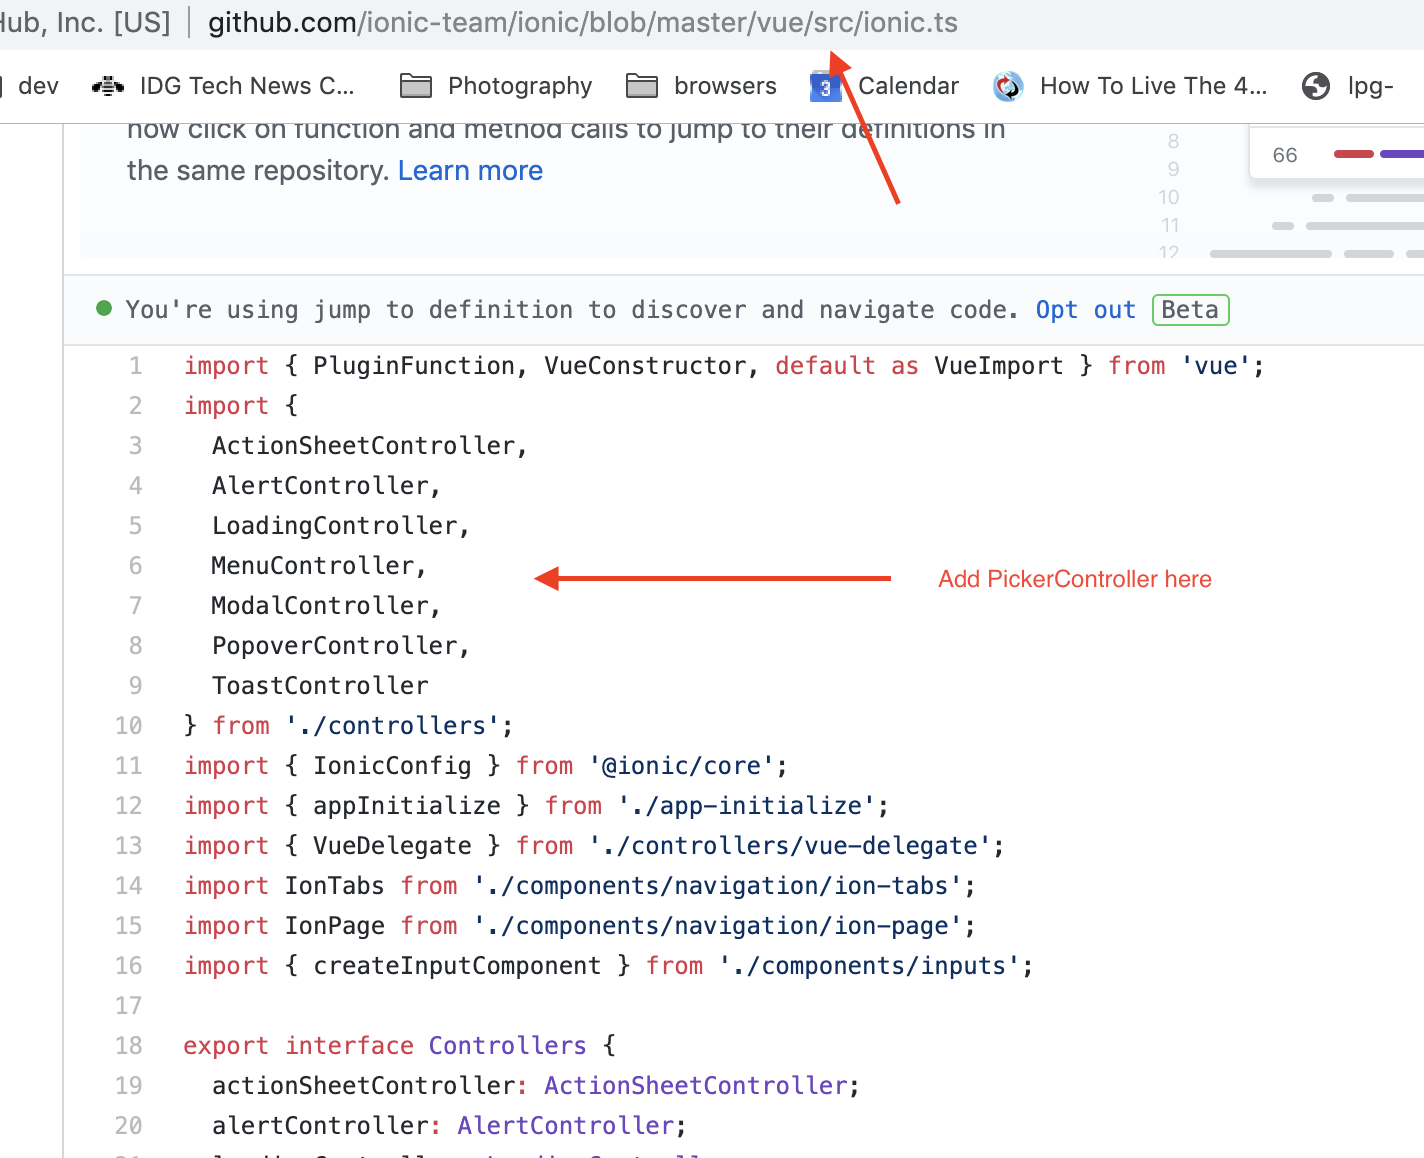Click the globe icon next to lpg- bookmark
The image size is (1424, 1158).
[x=1316, y=87]
